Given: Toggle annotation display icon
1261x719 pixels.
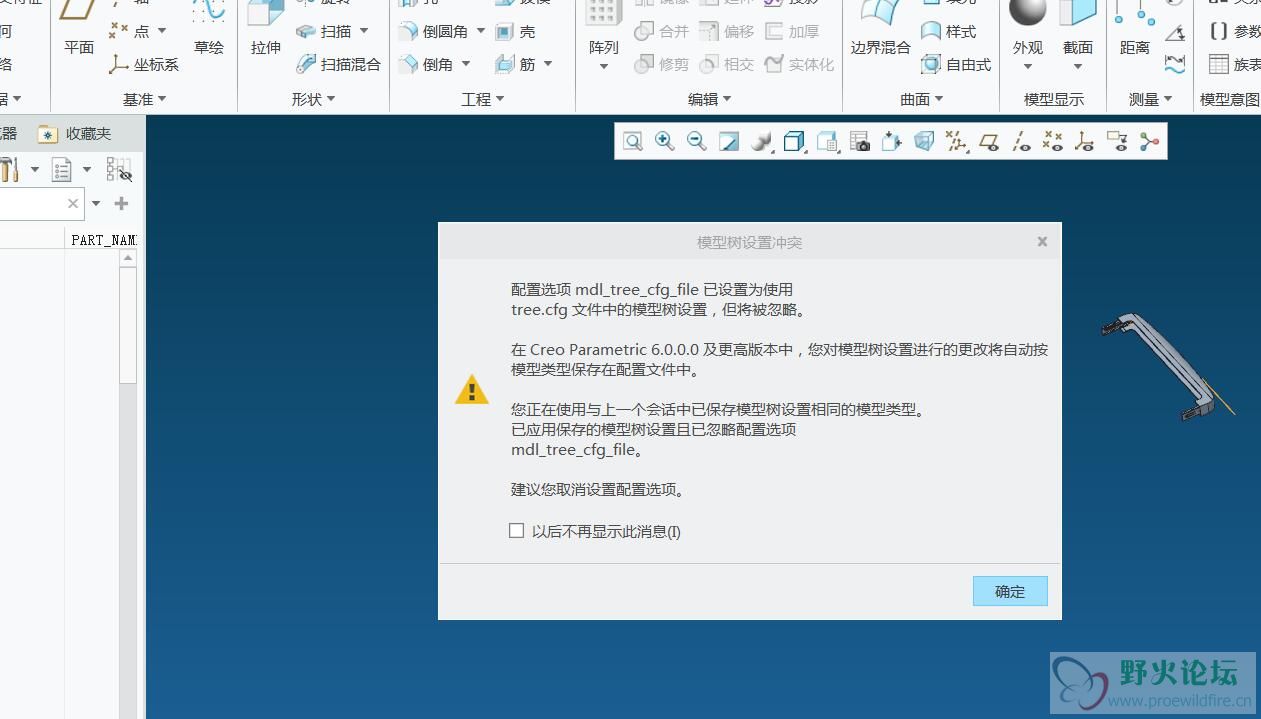Looking at the screenshot, I should pyautogui.click(x=1117, y=142).
